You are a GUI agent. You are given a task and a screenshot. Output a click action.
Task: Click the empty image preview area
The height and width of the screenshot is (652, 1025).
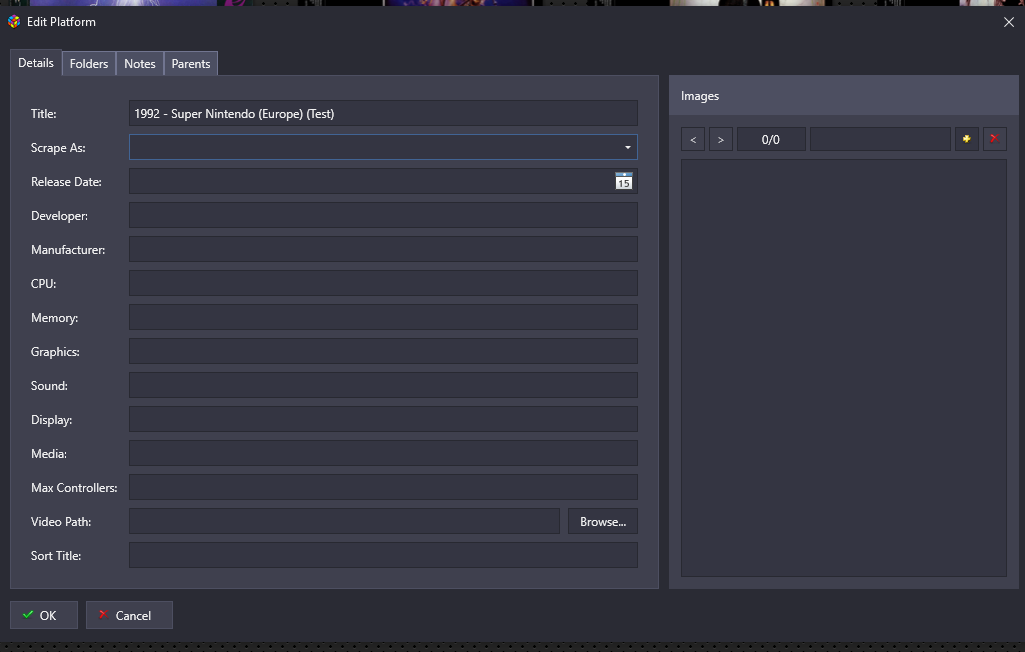843,368
